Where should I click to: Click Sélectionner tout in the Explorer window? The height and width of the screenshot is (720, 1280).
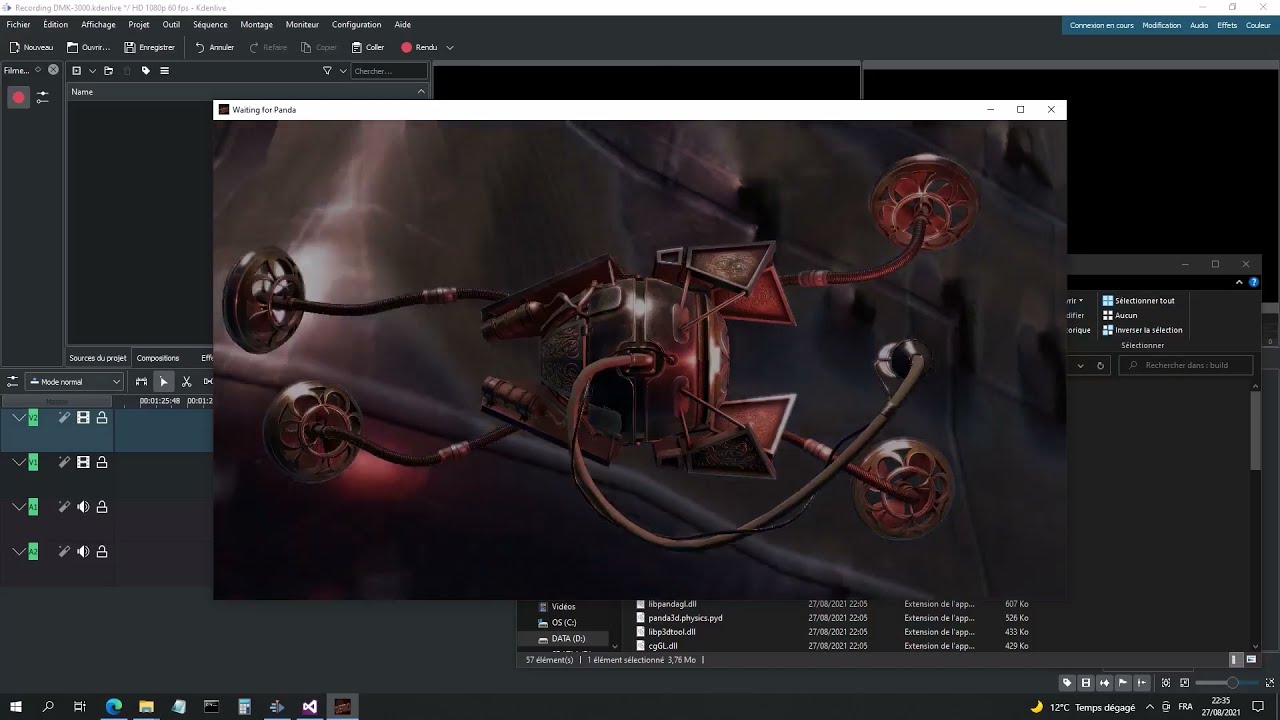(x=1138, y=300)
